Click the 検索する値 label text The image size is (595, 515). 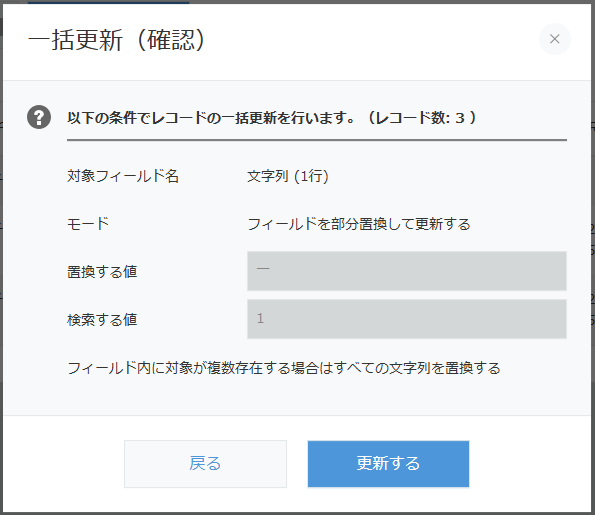102,320
